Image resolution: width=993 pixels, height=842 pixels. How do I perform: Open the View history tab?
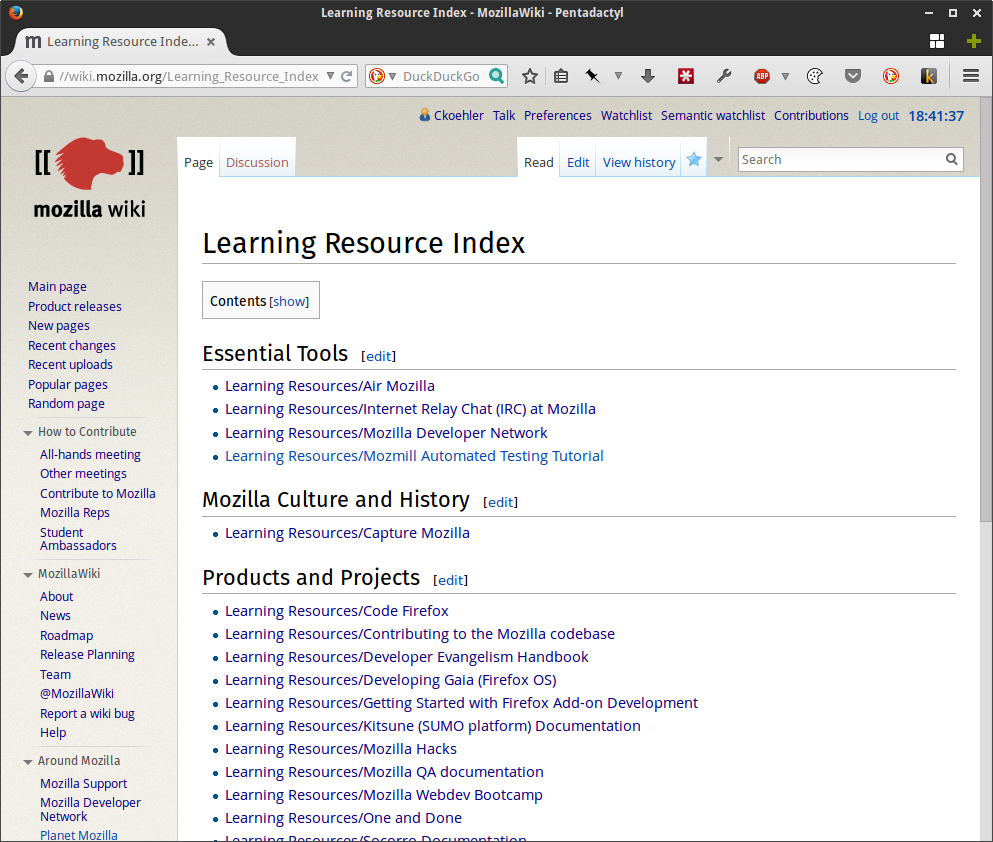pyautogui.click(x=638, y=163)
